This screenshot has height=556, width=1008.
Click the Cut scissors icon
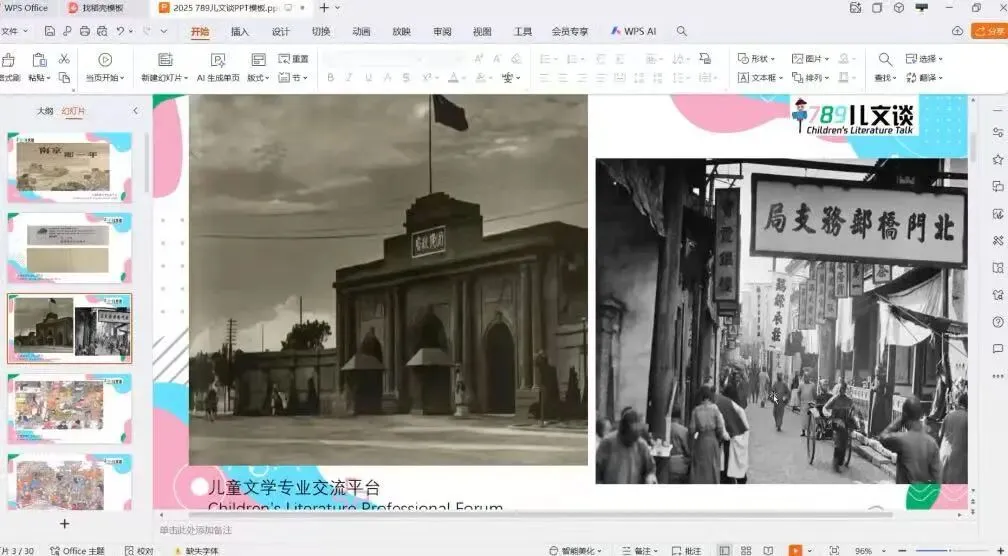click(64, 60)
